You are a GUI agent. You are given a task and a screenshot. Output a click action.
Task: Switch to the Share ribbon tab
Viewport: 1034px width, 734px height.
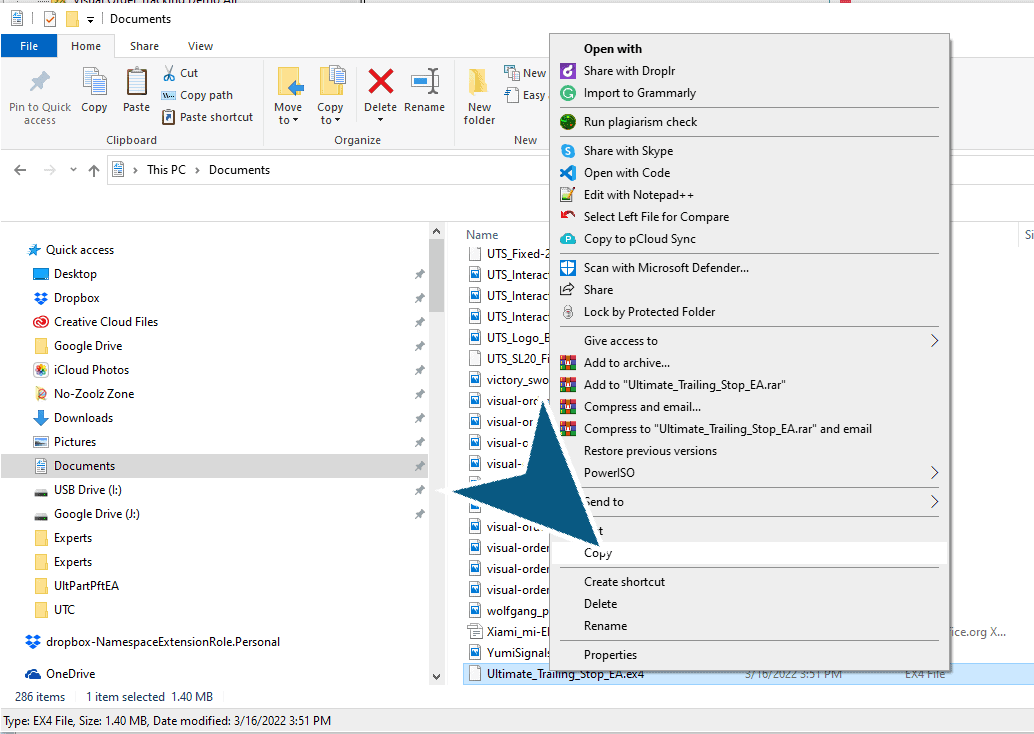click(144, 46)
